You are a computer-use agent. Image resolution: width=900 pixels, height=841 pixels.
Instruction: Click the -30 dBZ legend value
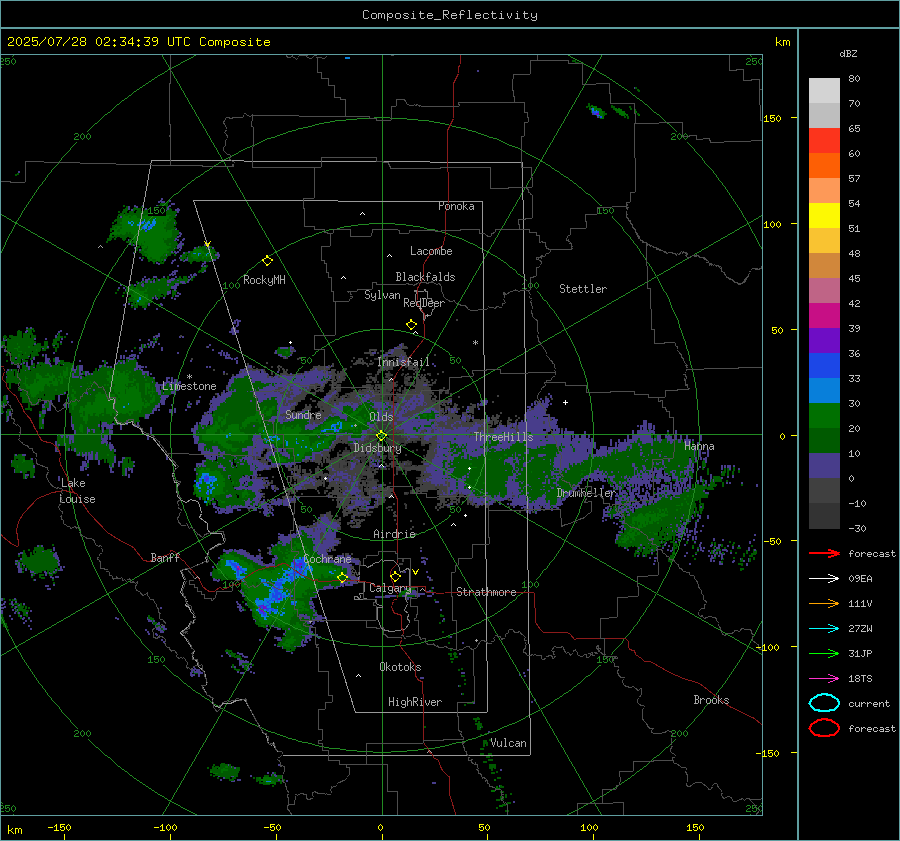pos(857,528)
